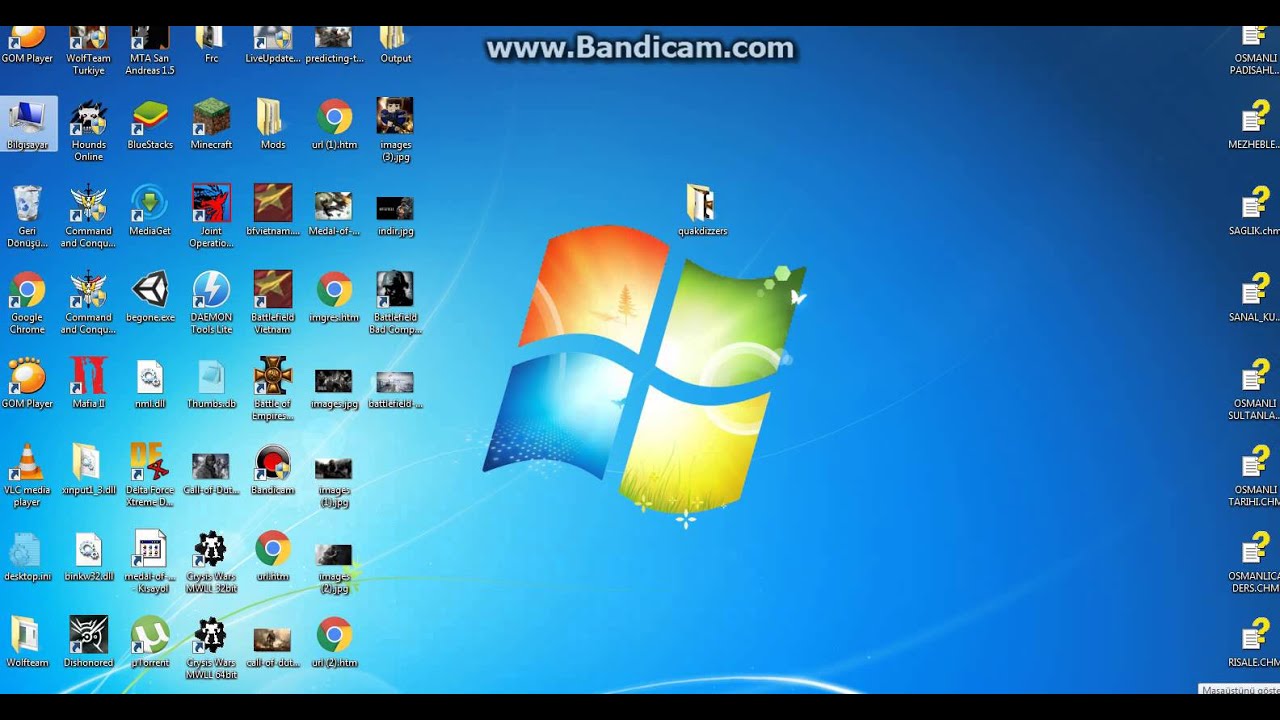
Task: Launch Crysis Wars MWLL 32bit
Action: pyautogui.click(x=211, y=562)
